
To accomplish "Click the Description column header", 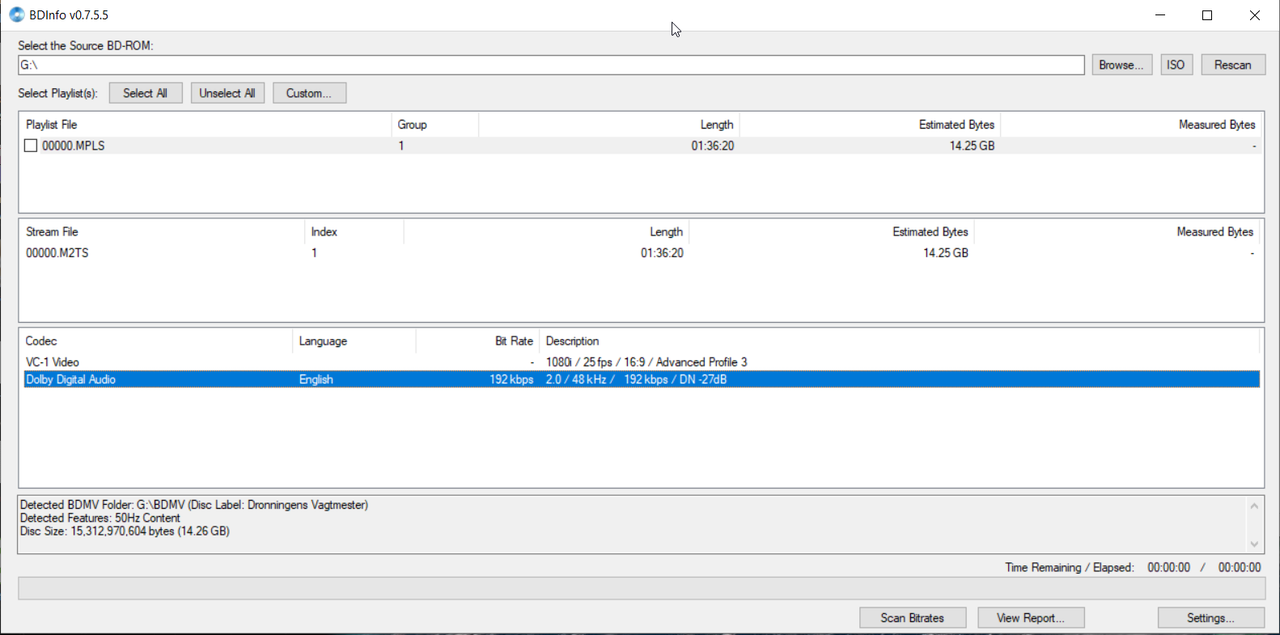I will pos(899,341).
